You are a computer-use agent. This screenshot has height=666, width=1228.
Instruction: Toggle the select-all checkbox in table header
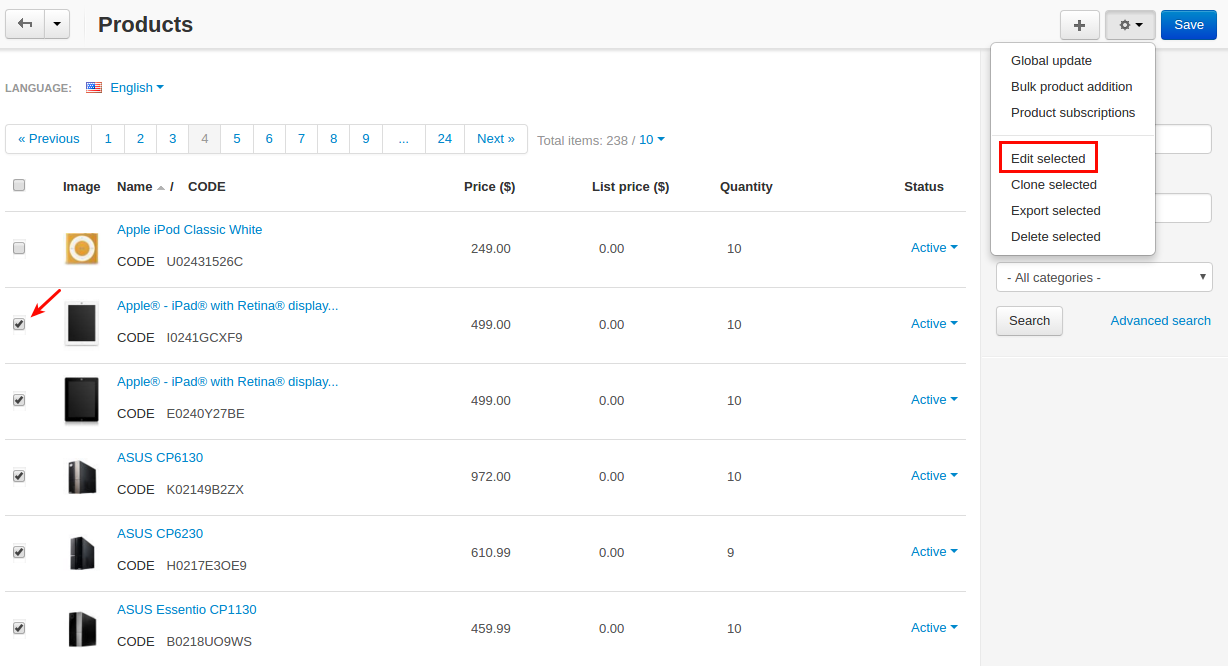[19, 185]
